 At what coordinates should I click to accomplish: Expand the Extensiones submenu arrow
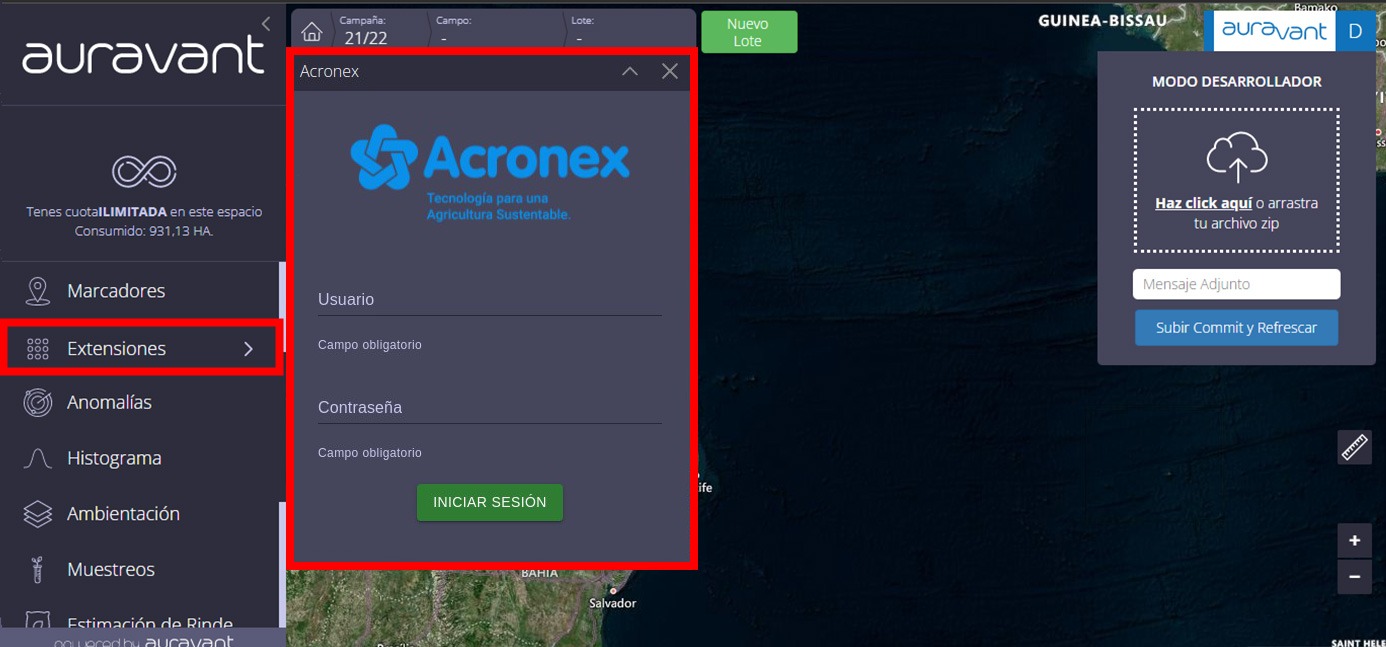click(248, 349)
